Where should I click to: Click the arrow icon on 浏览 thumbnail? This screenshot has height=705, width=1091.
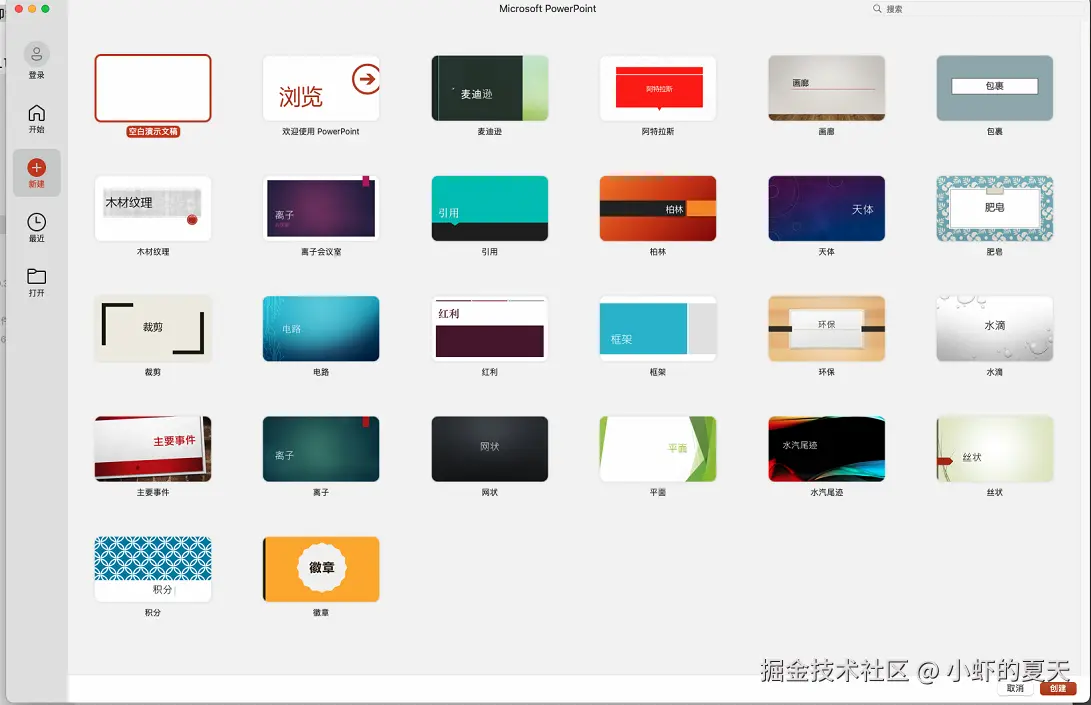[x=366, y=79]
